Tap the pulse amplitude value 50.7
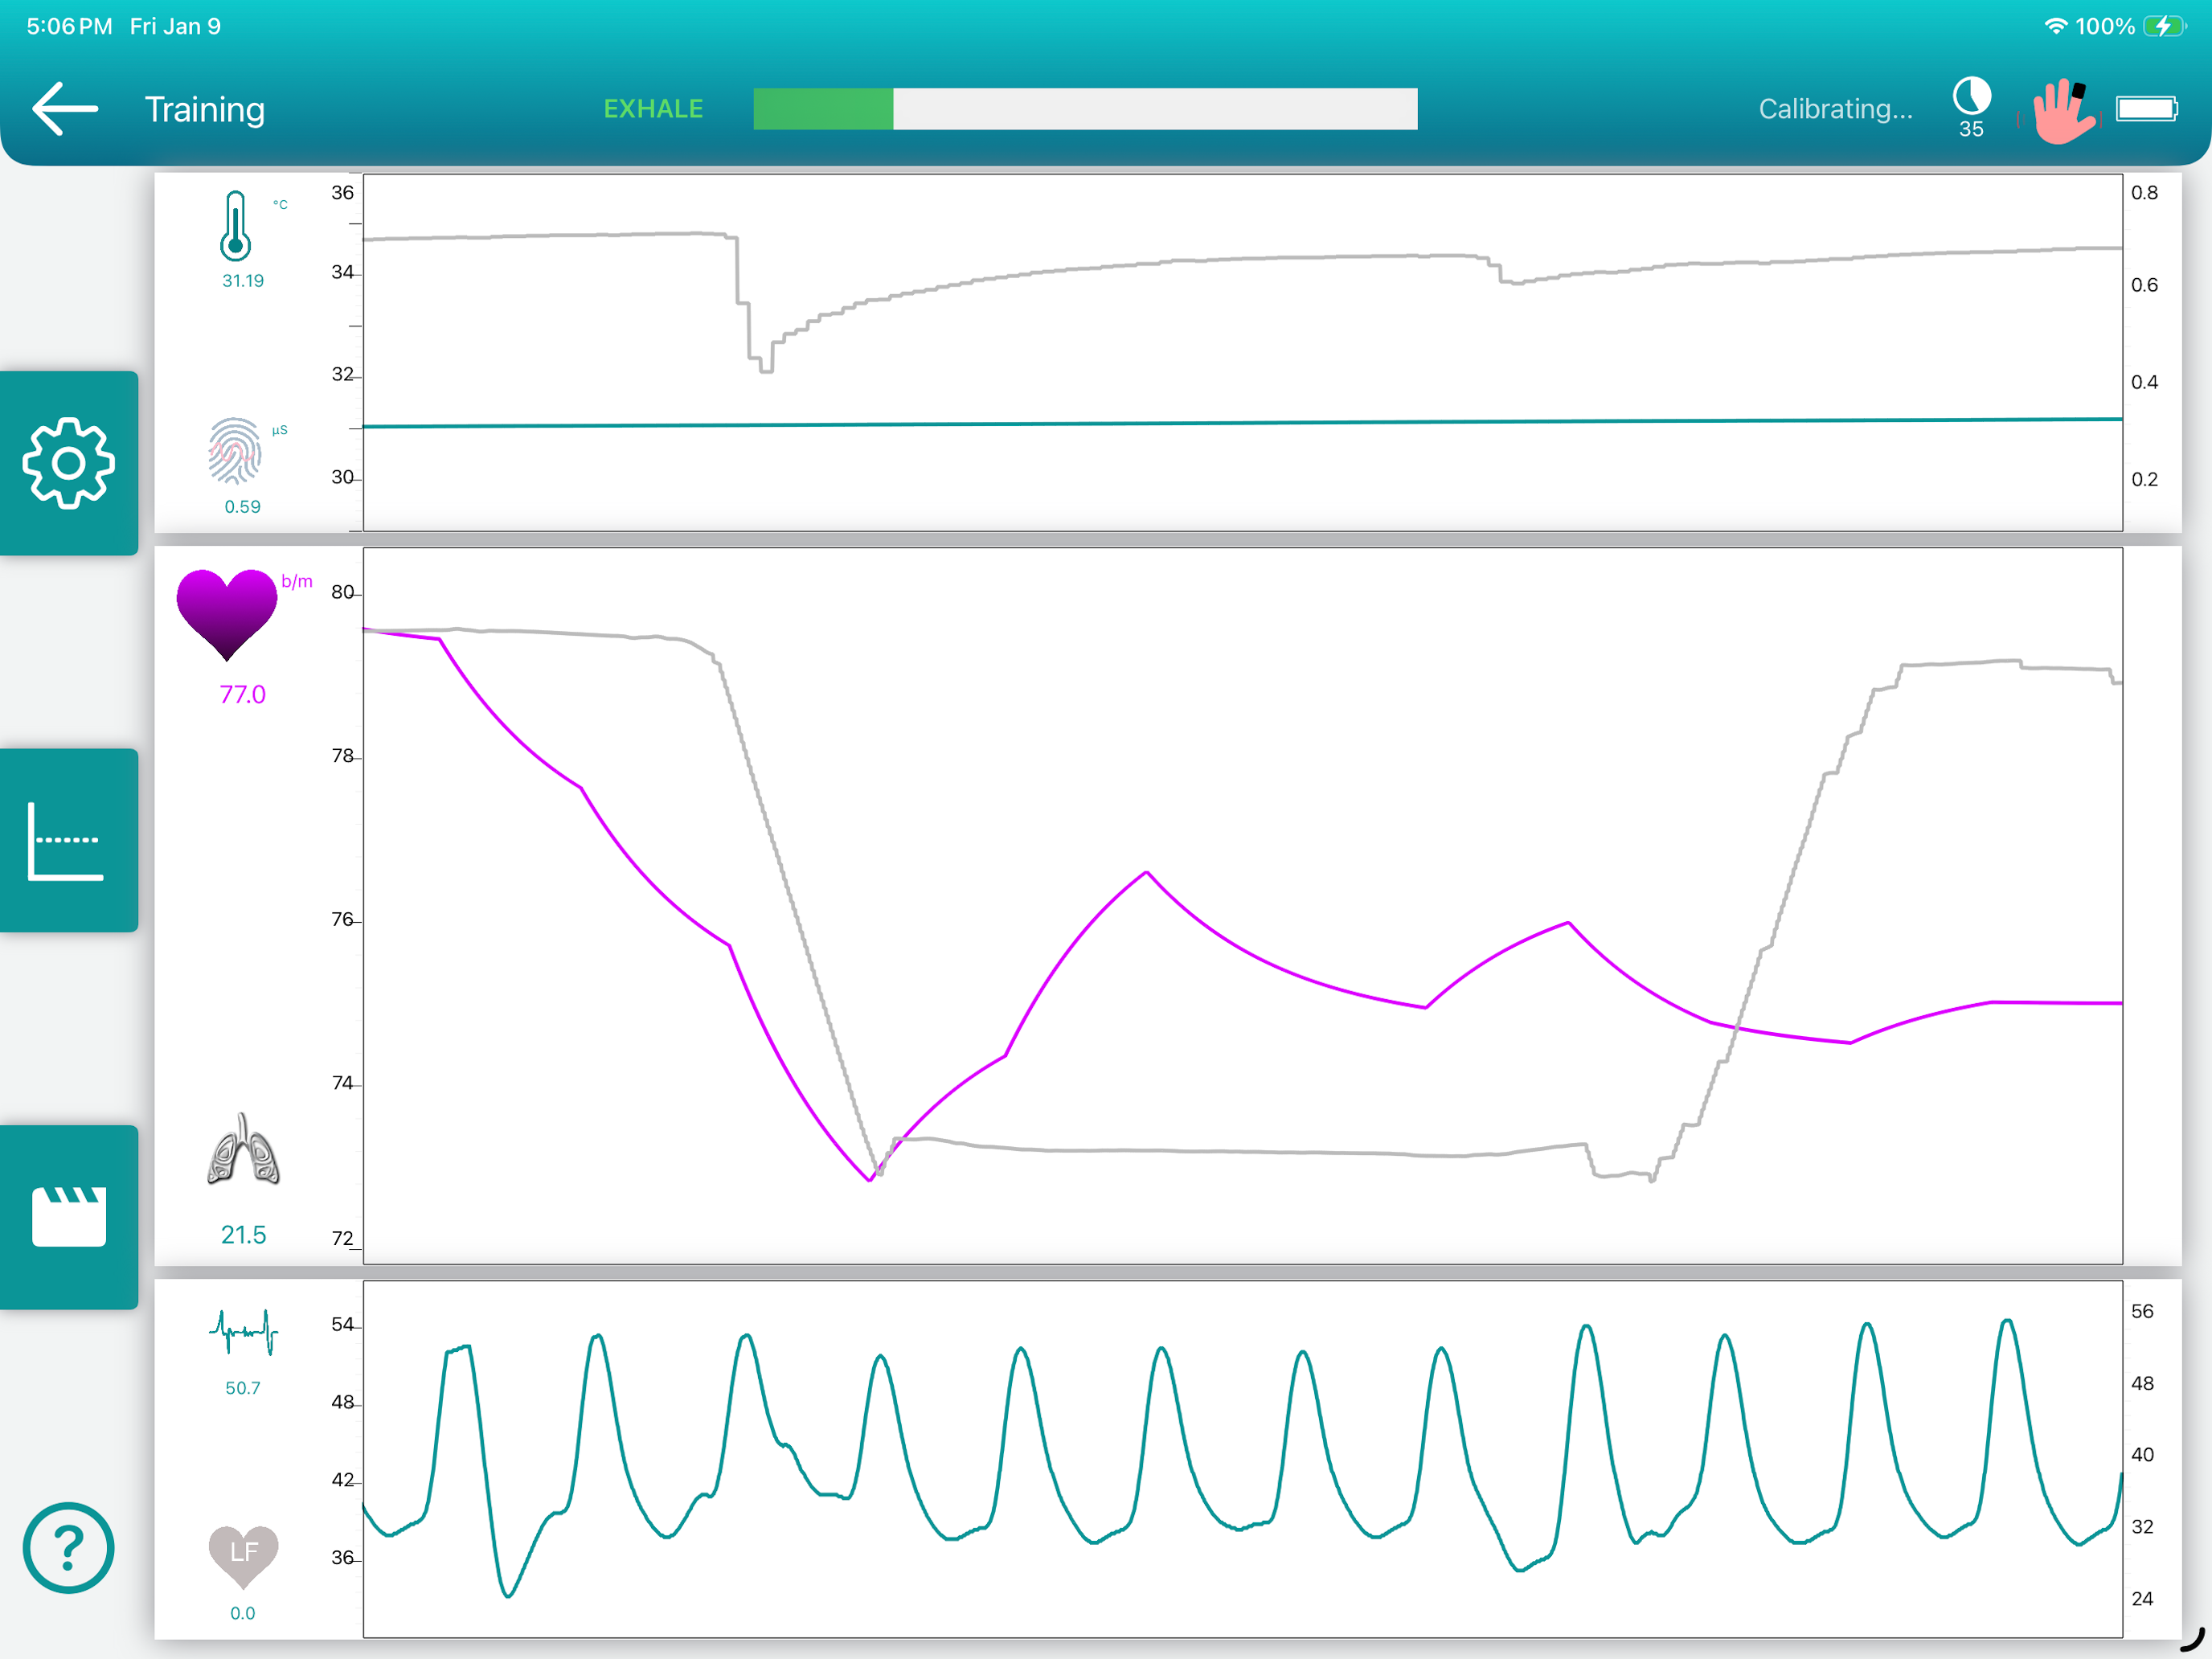The image size is (2212, 1659). [242, 1388]
